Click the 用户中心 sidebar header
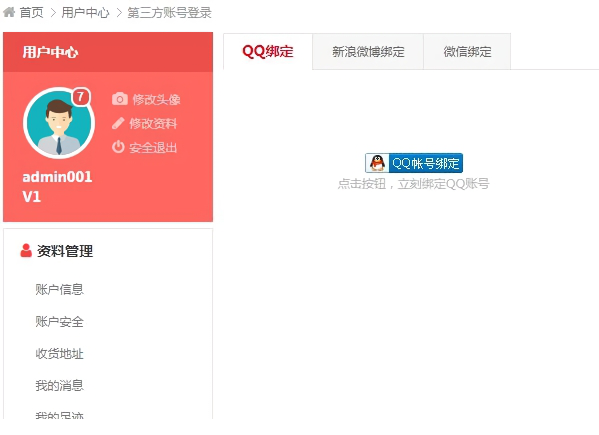Image resolution: width=599 pixels, height=435 pixels. 108,52
